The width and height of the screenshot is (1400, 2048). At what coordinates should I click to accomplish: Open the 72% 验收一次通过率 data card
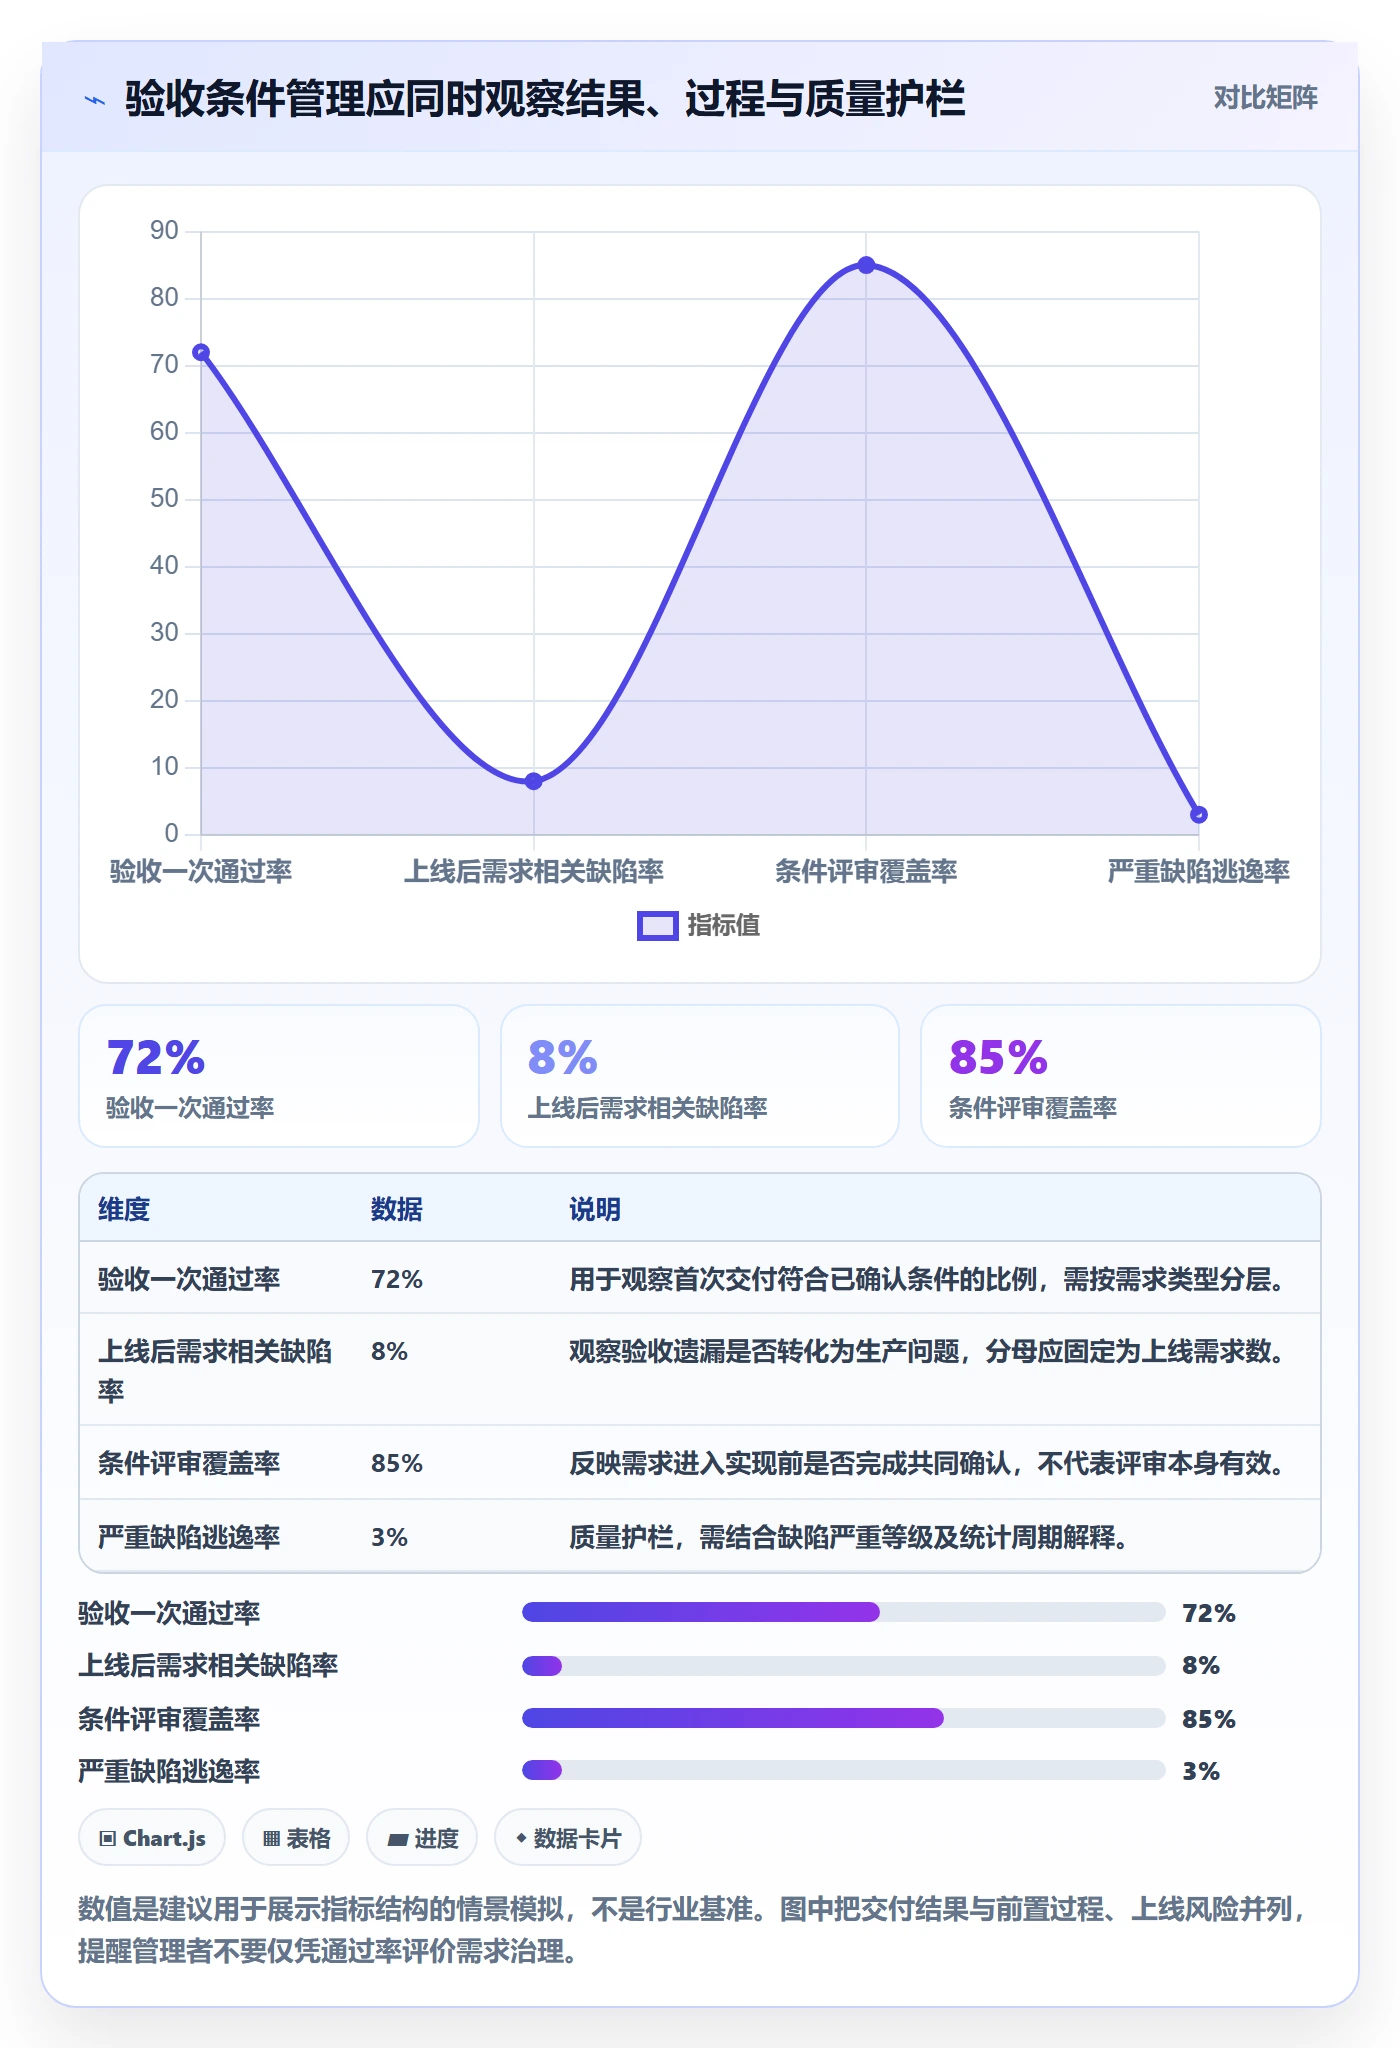click(279, 1076)
